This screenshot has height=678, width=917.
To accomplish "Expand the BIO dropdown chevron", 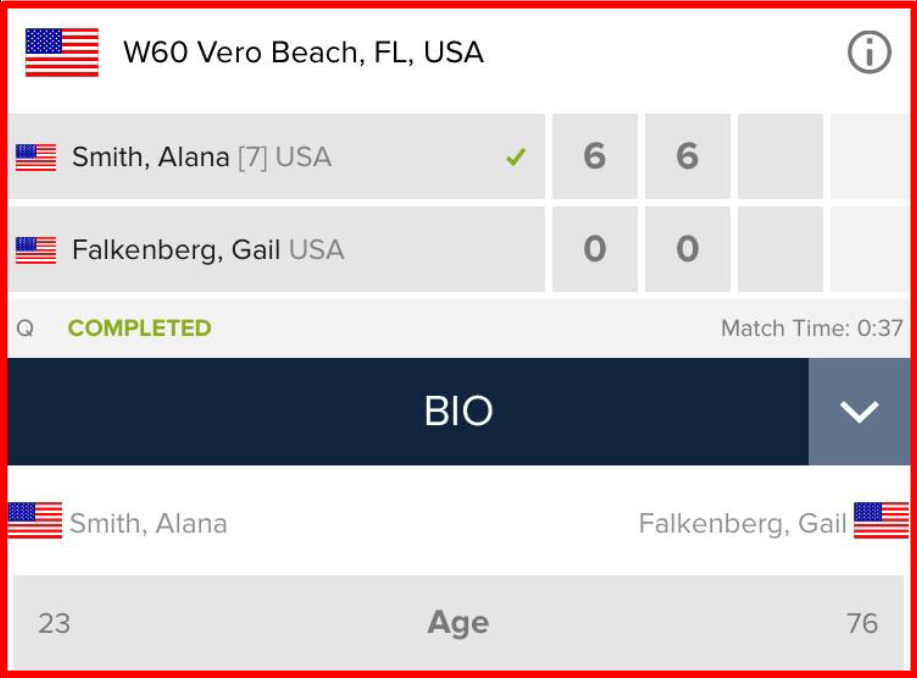I will (x=859, y=412).
